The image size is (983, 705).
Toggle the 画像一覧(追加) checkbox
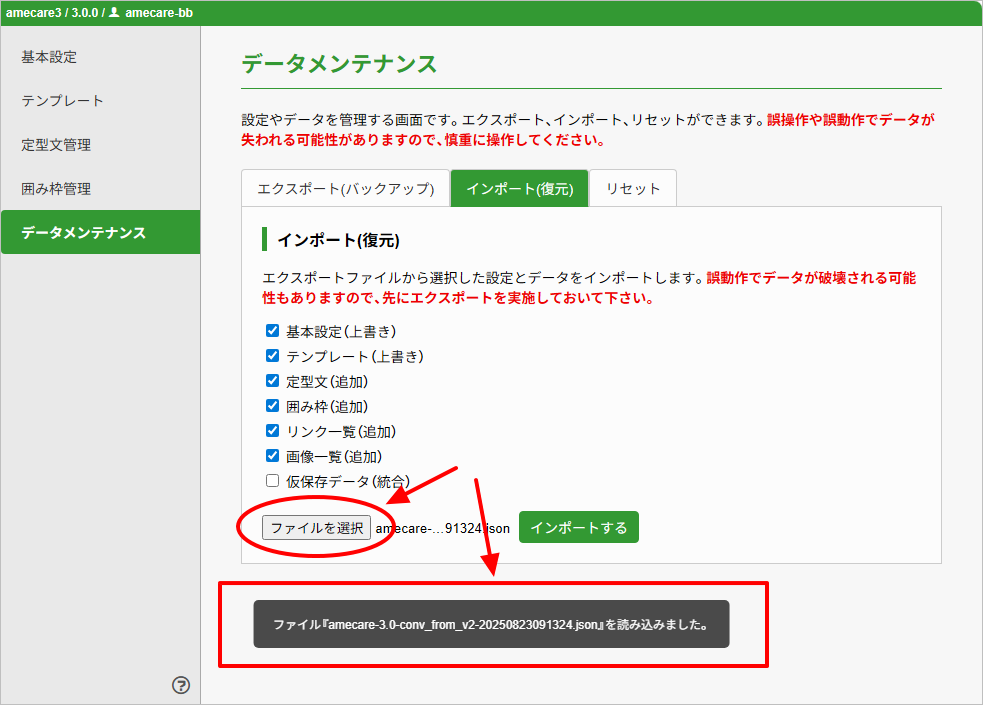[272, 456]
